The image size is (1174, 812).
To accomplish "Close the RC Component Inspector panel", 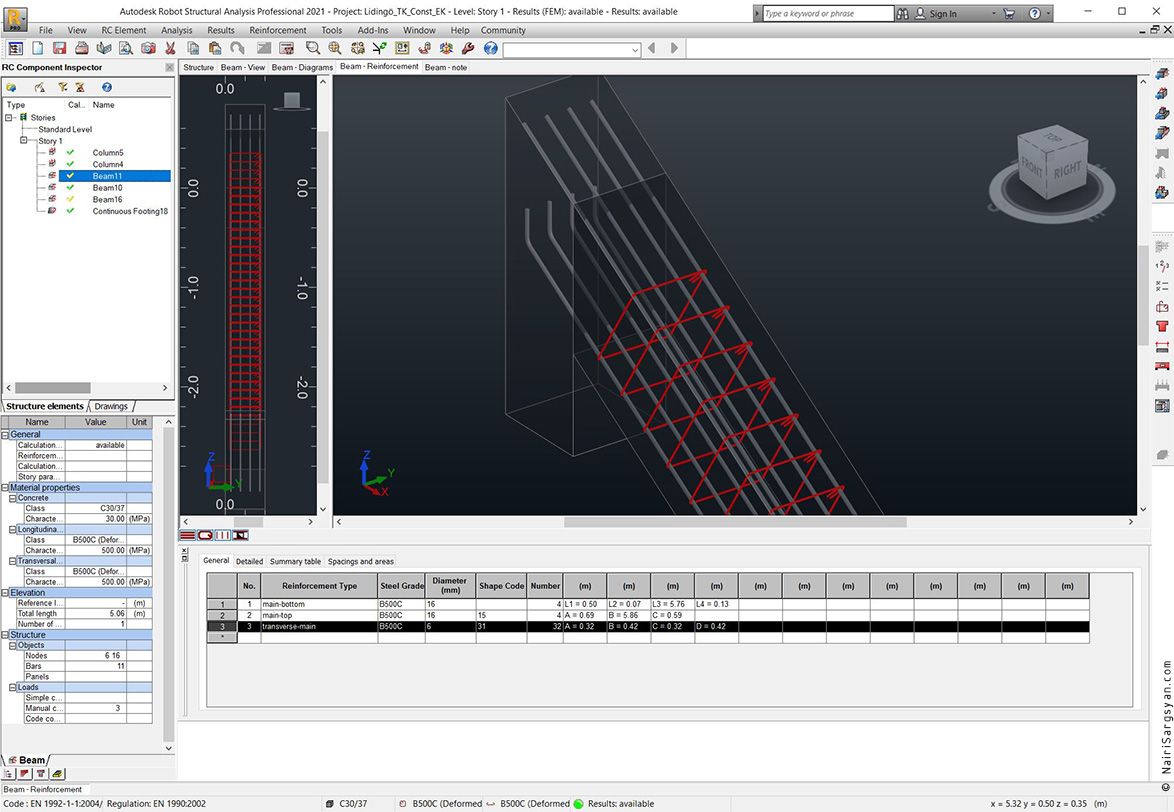I will click(169, 67).
